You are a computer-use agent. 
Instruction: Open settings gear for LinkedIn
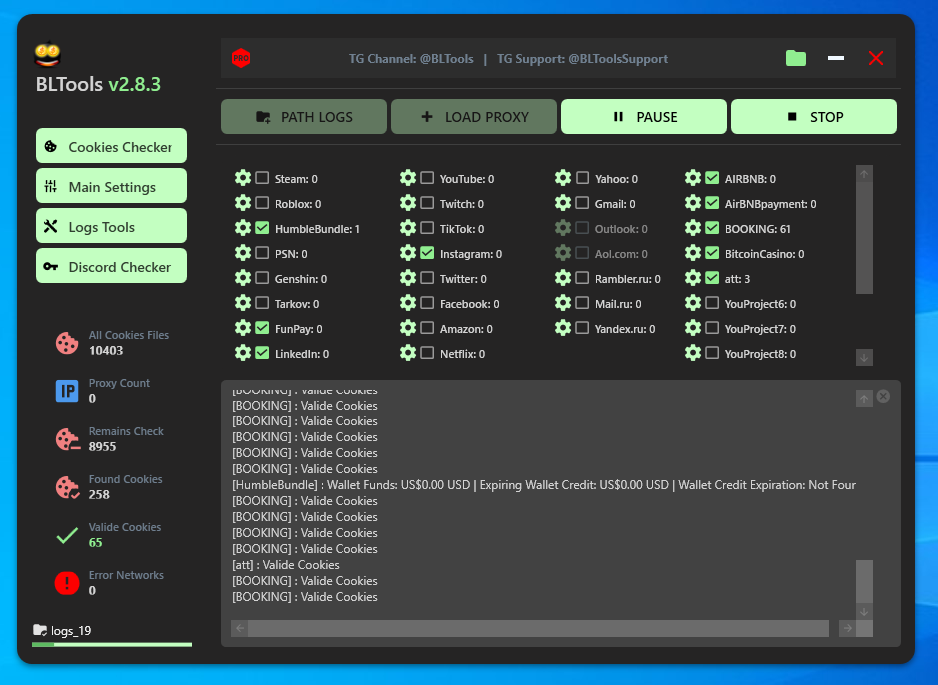(243, 353)
